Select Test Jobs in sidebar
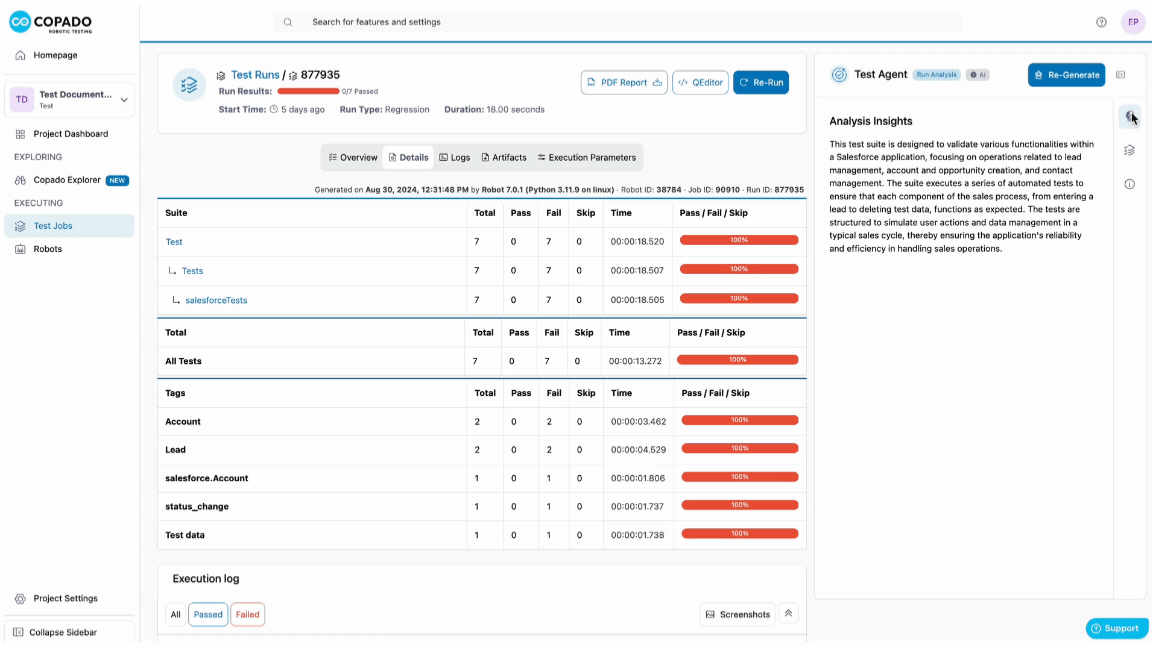The image size is (1152, 648). coord(69,226)
